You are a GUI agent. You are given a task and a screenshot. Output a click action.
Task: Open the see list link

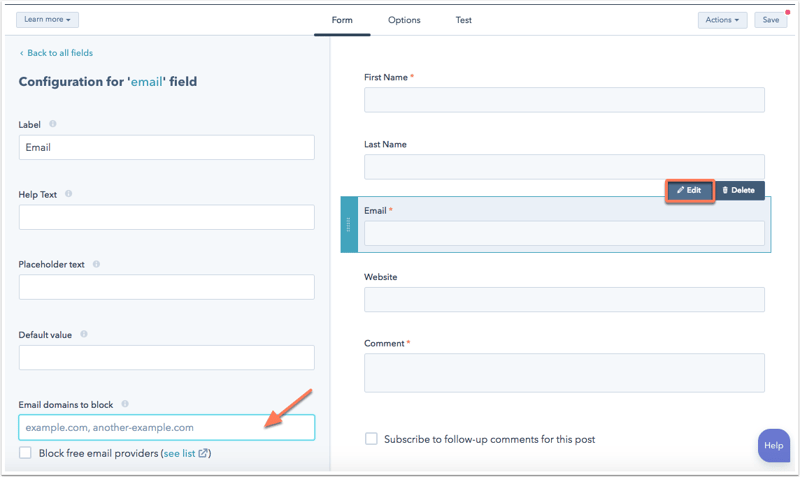coord(185,453)
